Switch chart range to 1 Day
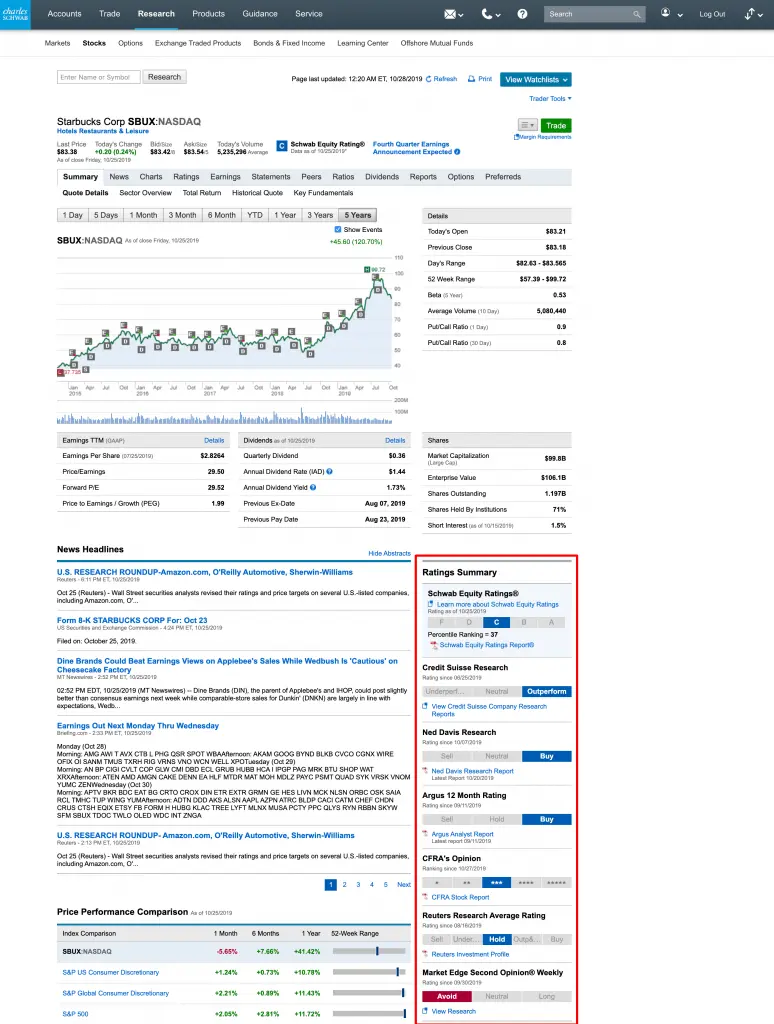774x1024 pixels. 73,215
